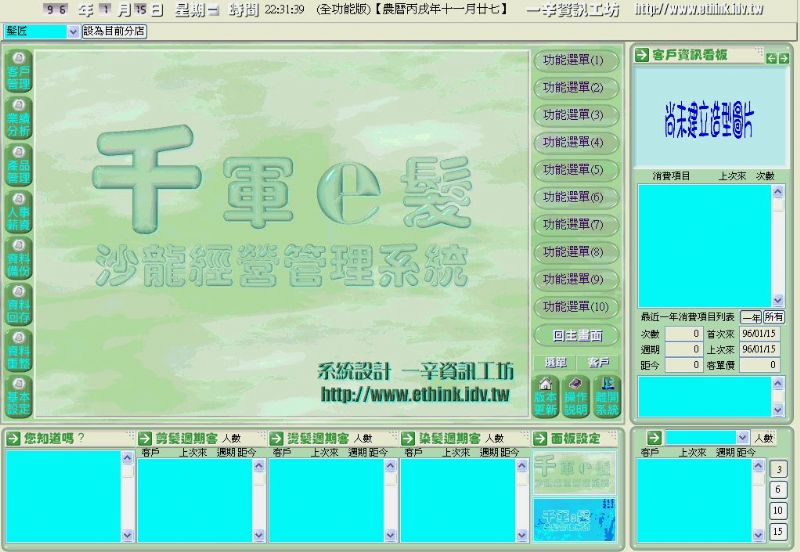Click the arrow icon beside 您知道嗎

pyautogui.click(x=13, y=438)
